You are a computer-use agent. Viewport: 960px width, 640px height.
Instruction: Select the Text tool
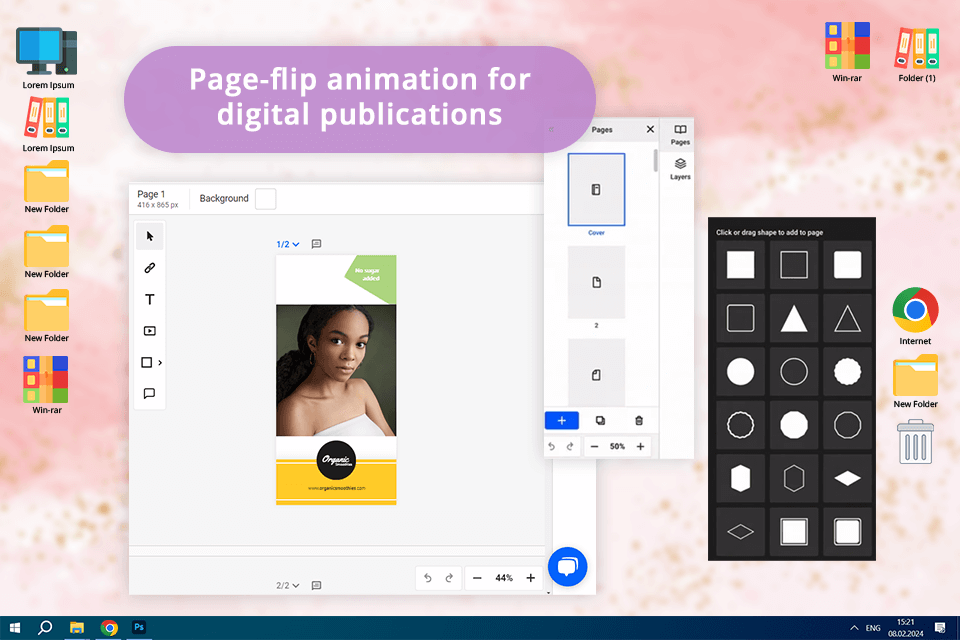click(149, 299)
